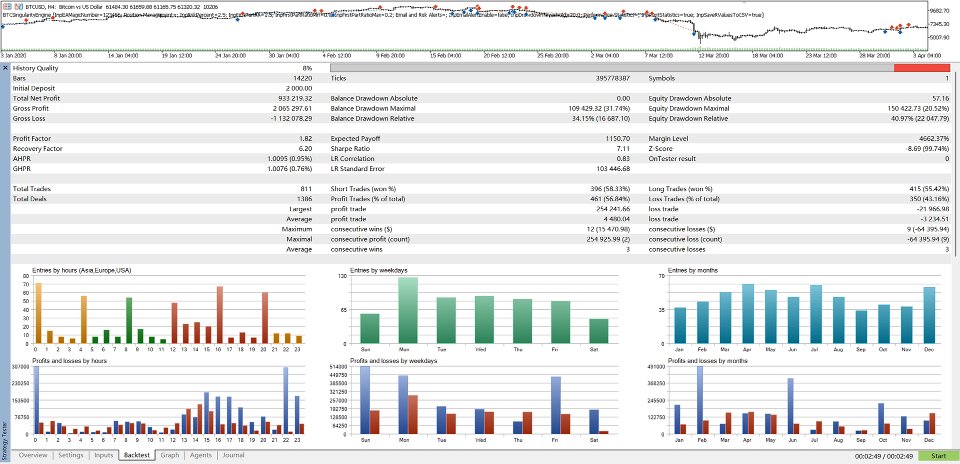Click the History Quality progress bar
The image size is (960, 464).
[640, 68]
